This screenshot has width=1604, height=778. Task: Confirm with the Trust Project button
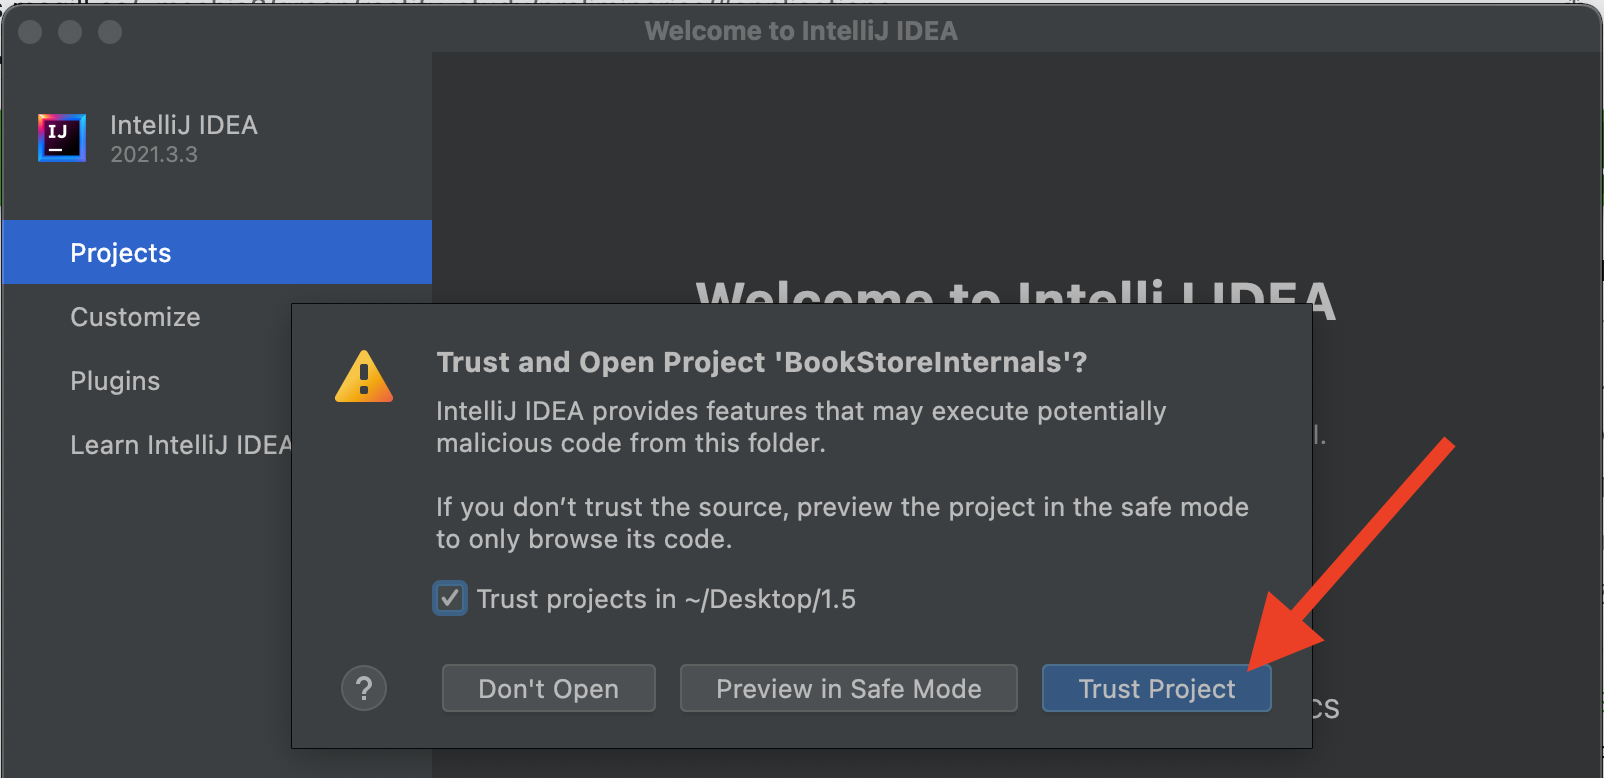point(1156,688)
